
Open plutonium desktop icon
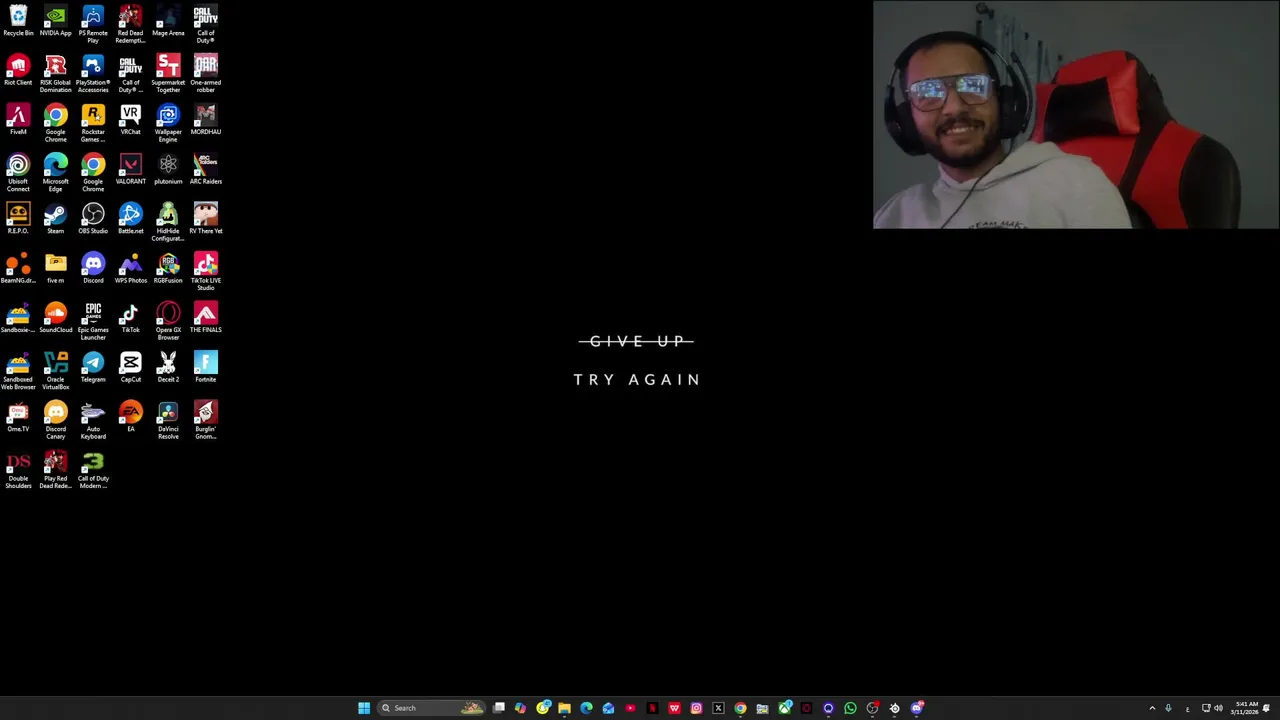point(168,170)
